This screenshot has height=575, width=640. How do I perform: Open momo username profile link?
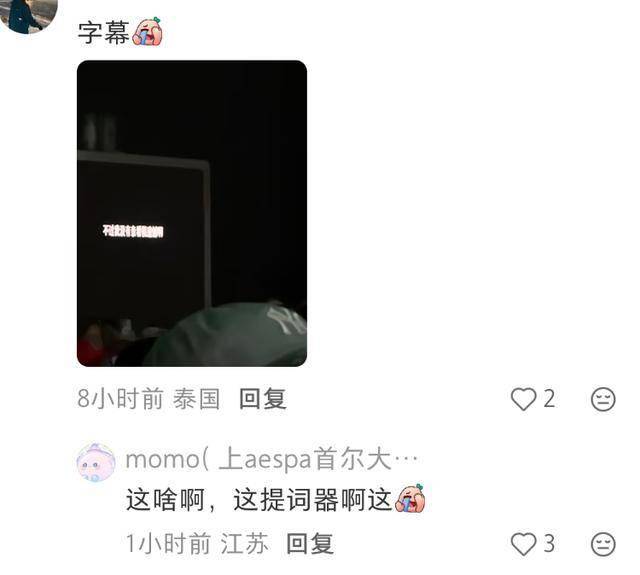pos(271,460)
